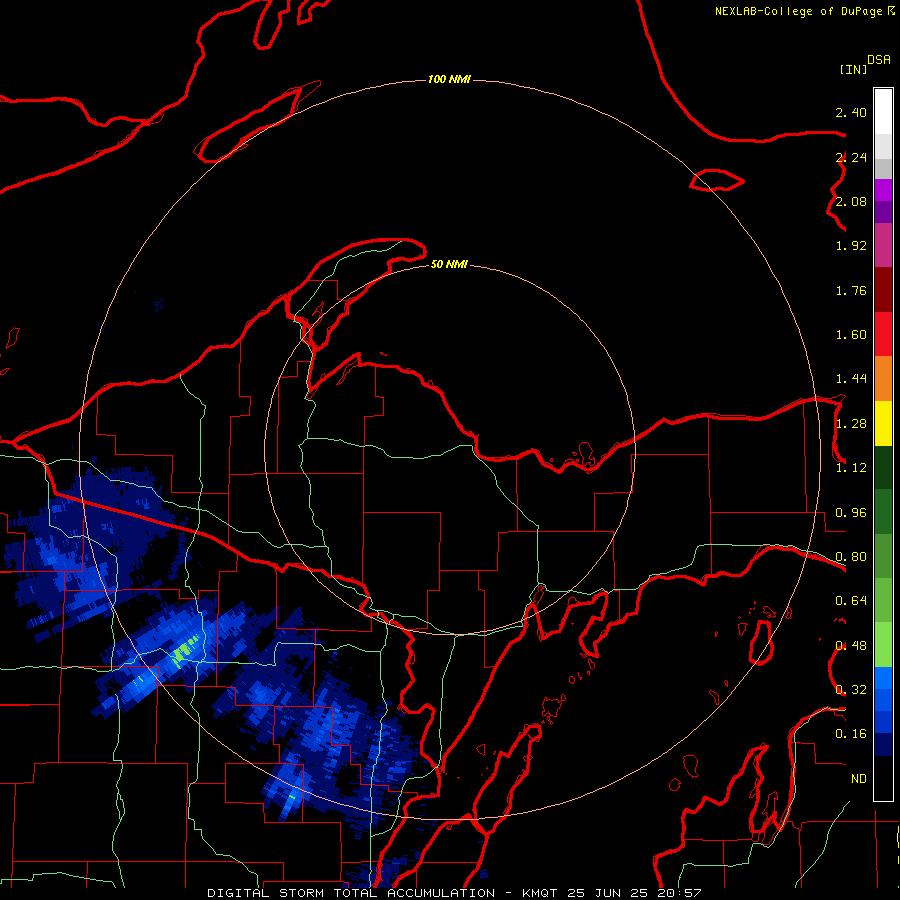
Task: Click the 0.32 legend value
Action: (x=851, y=689)
